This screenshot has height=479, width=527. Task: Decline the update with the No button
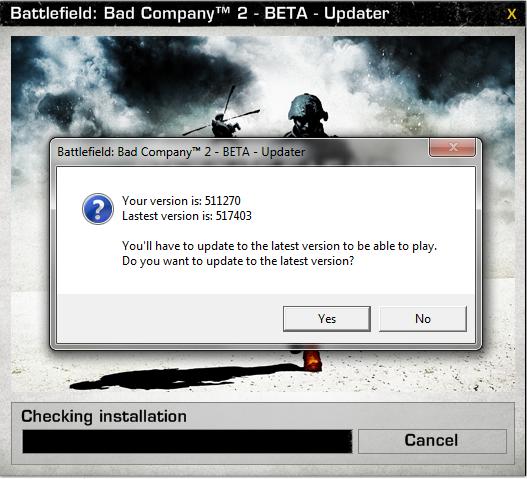click(423, 319)
